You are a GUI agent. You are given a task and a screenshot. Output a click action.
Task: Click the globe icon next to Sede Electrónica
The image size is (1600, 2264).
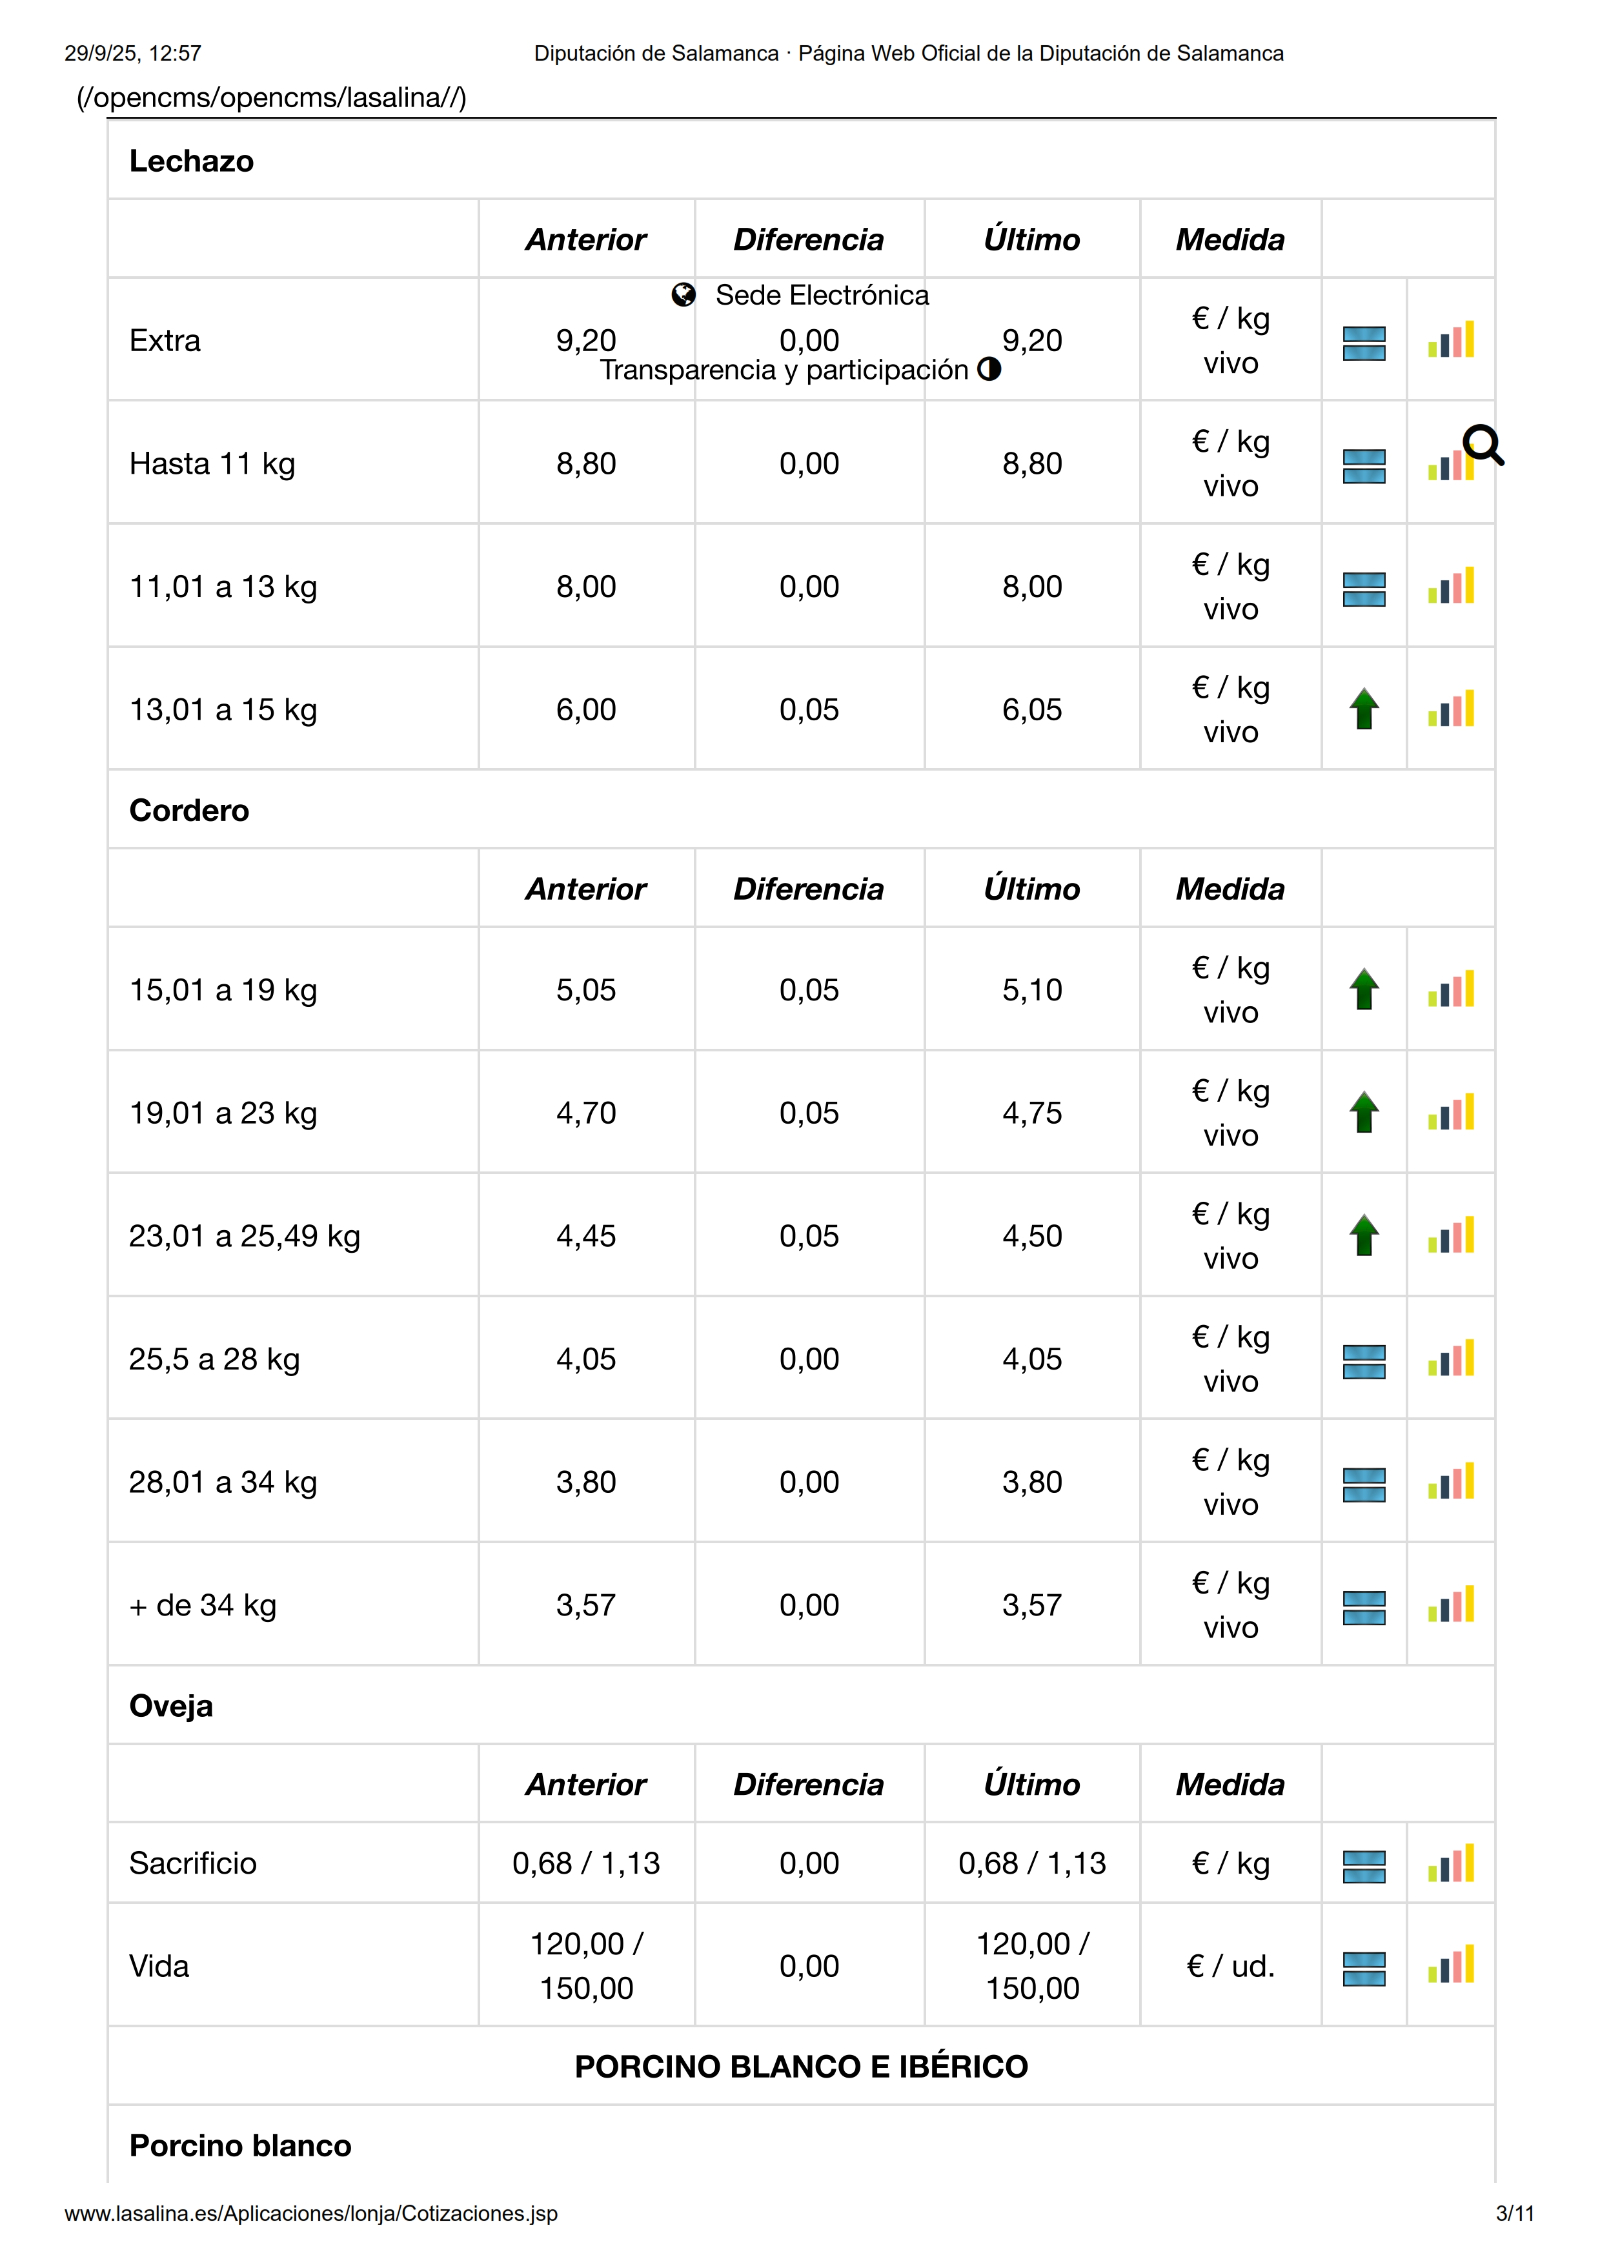683,295
